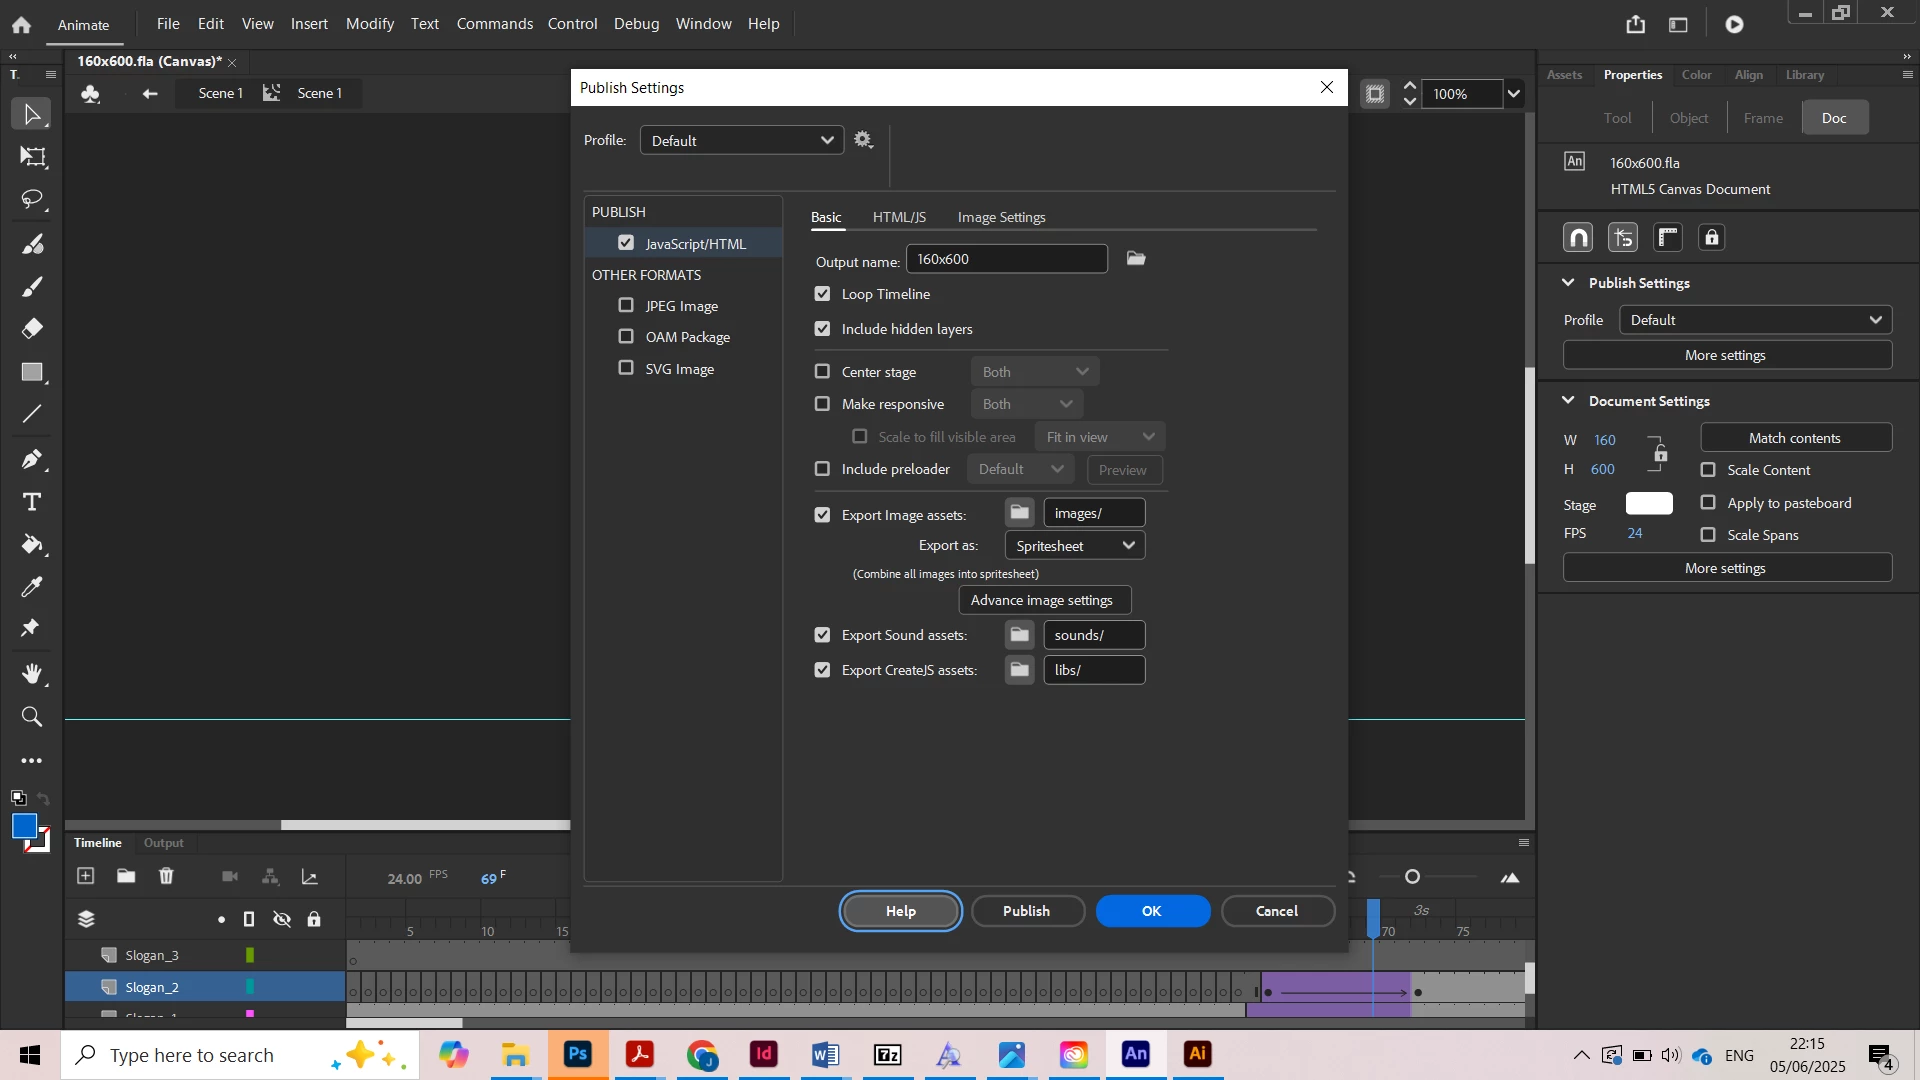
Task: Open the Modify menu
Action: point(369,24)
